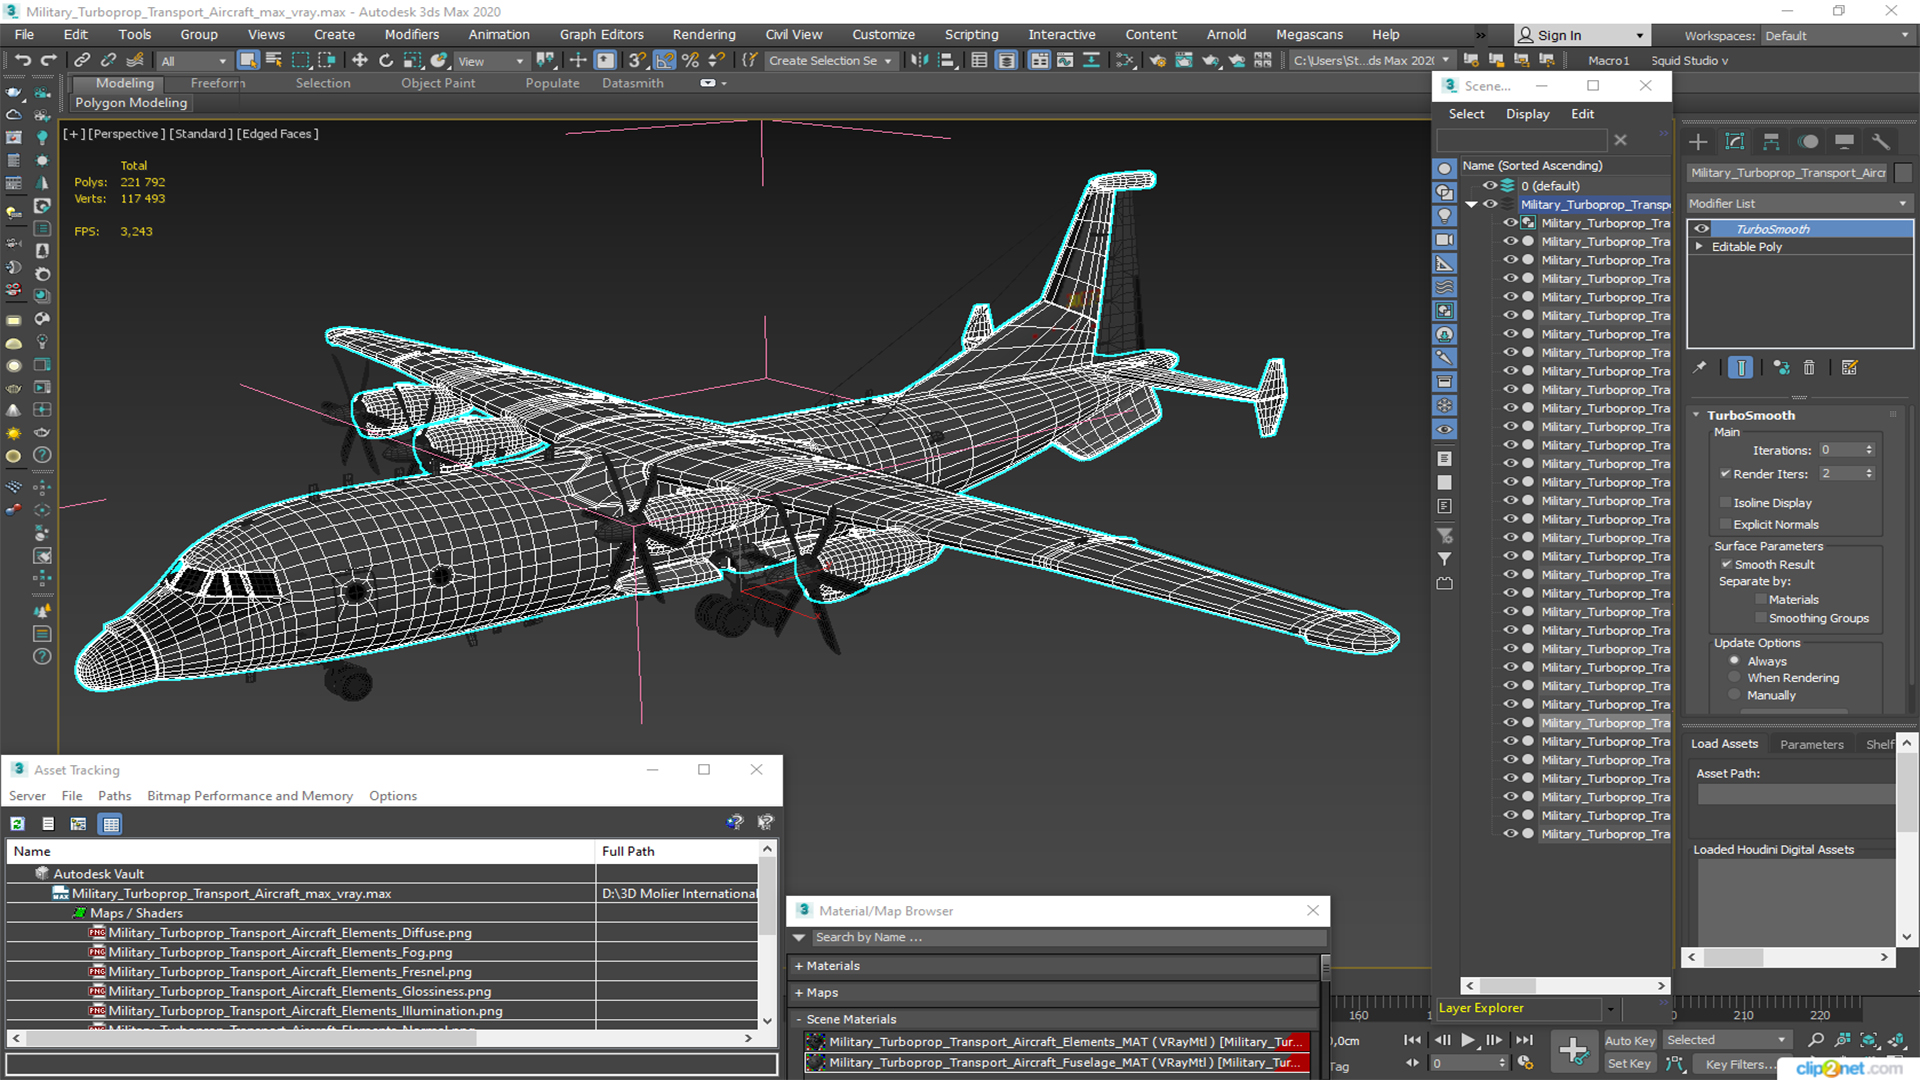1920x1080 pixels.
Task: Open the Motion command panel tab
Action: click(1808, 142)
